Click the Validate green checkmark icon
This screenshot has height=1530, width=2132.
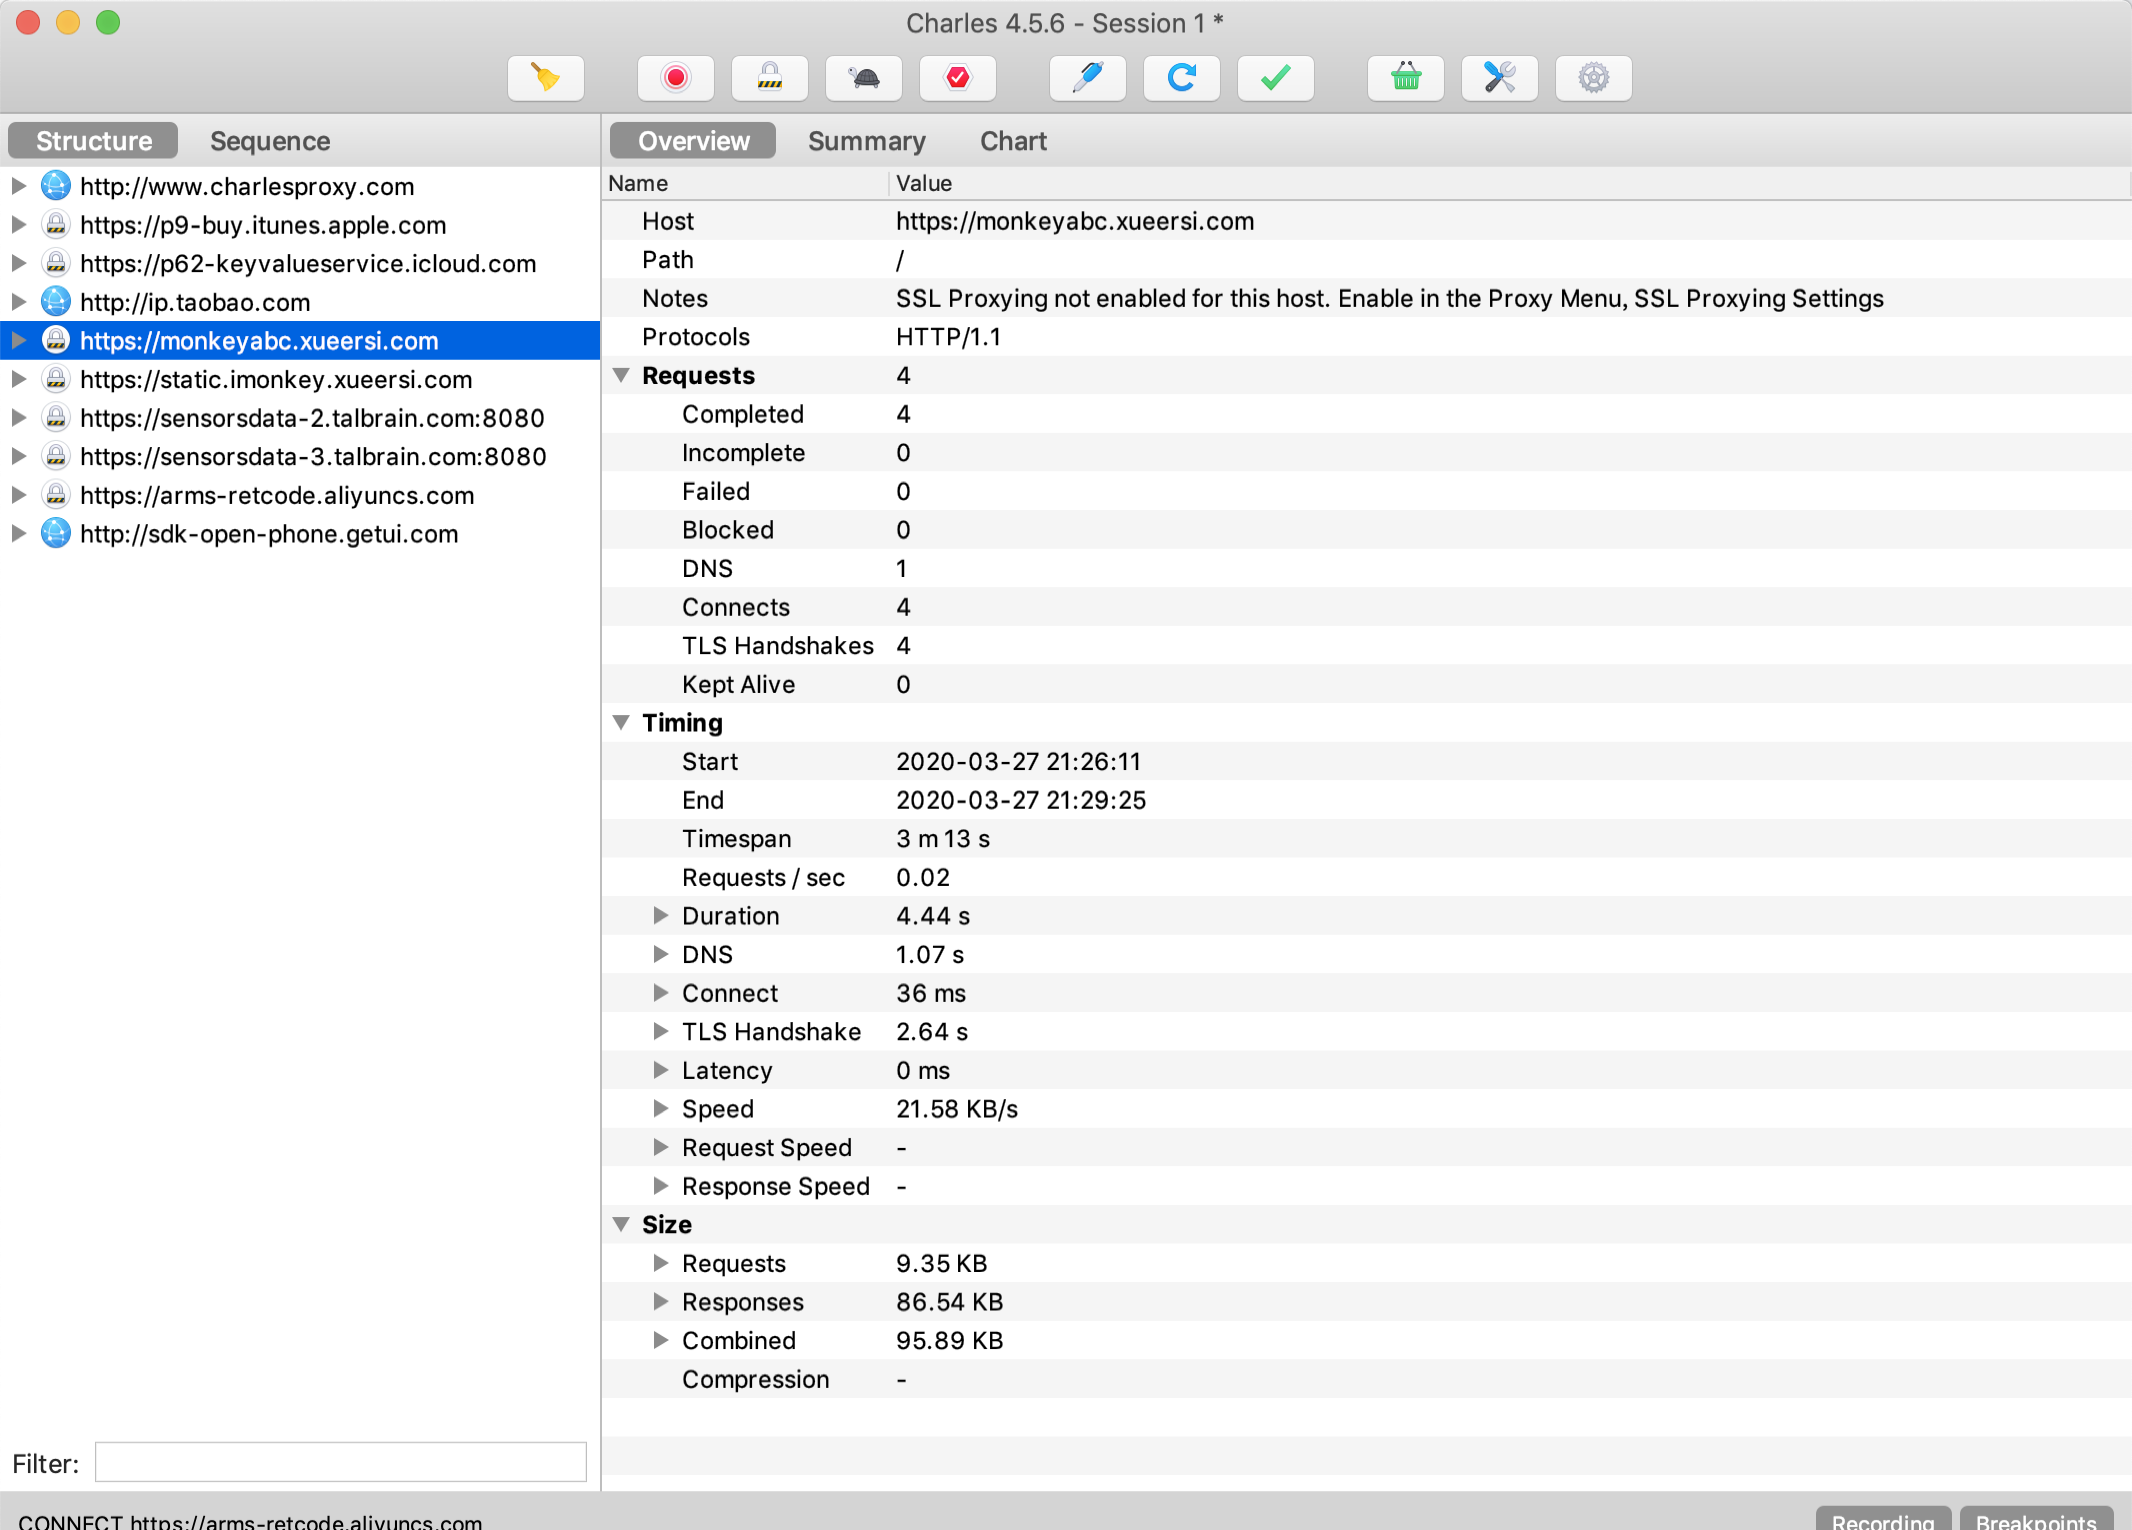click(x=1276, y=78)
